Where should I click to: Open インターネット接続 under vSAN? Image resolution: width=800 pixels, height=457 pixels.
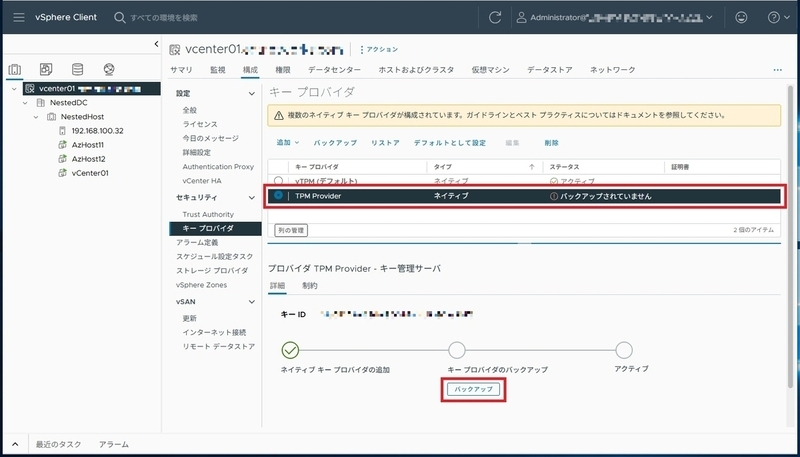click(214, 333)
